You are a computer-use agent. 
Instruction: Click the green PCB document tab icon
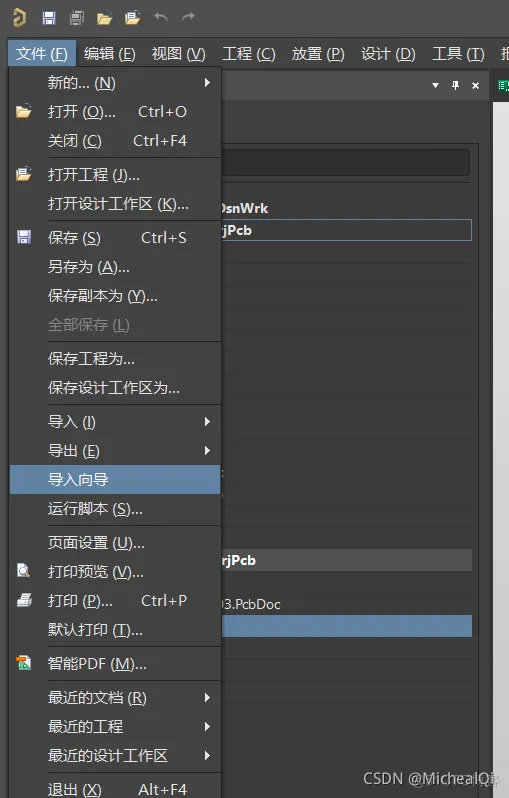[503, 86]
